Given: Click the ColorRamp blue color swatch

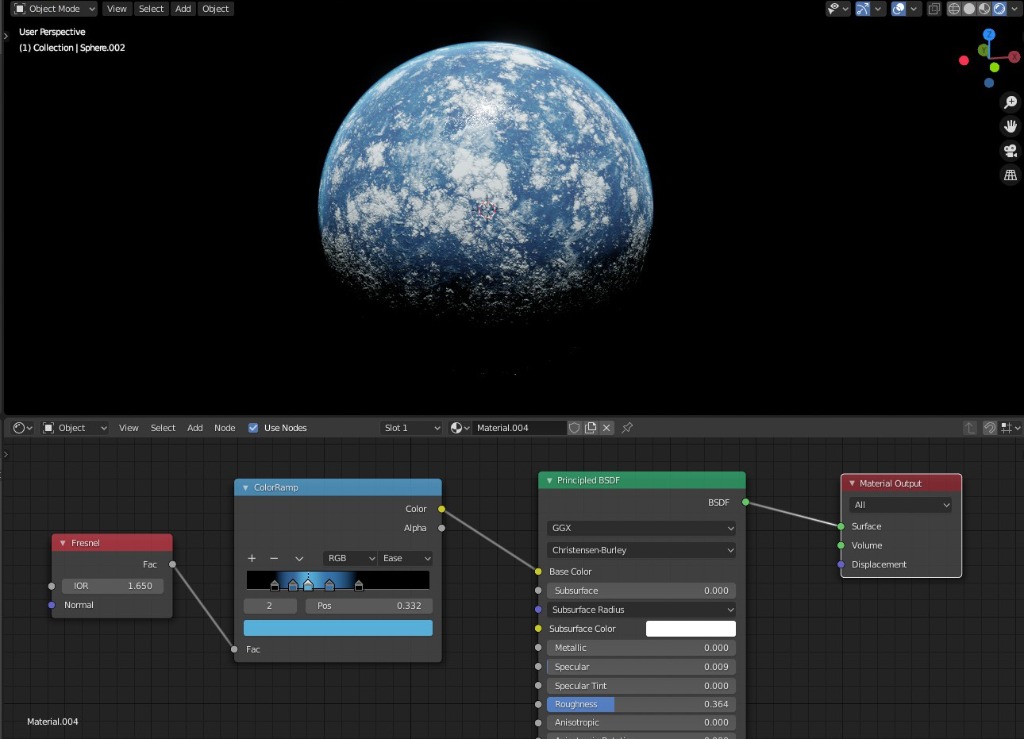Looking at the screenshot, I should (x=338, y=628).
